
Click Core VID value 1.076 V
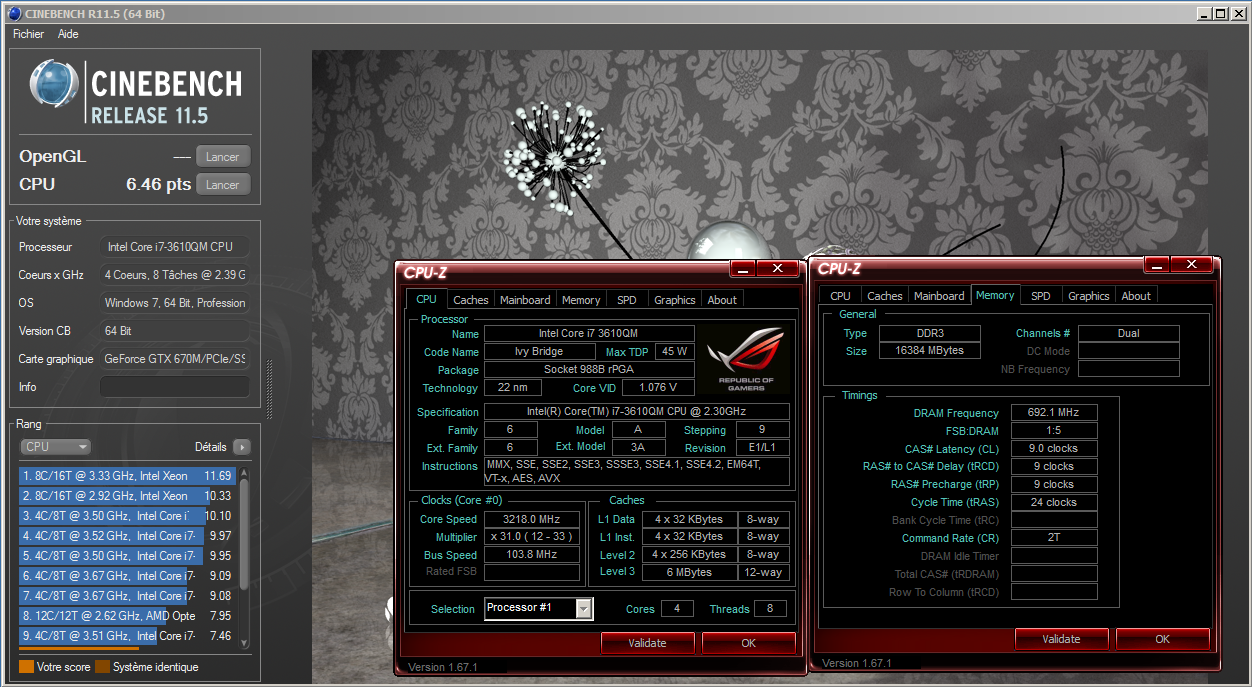click(658, 388)
